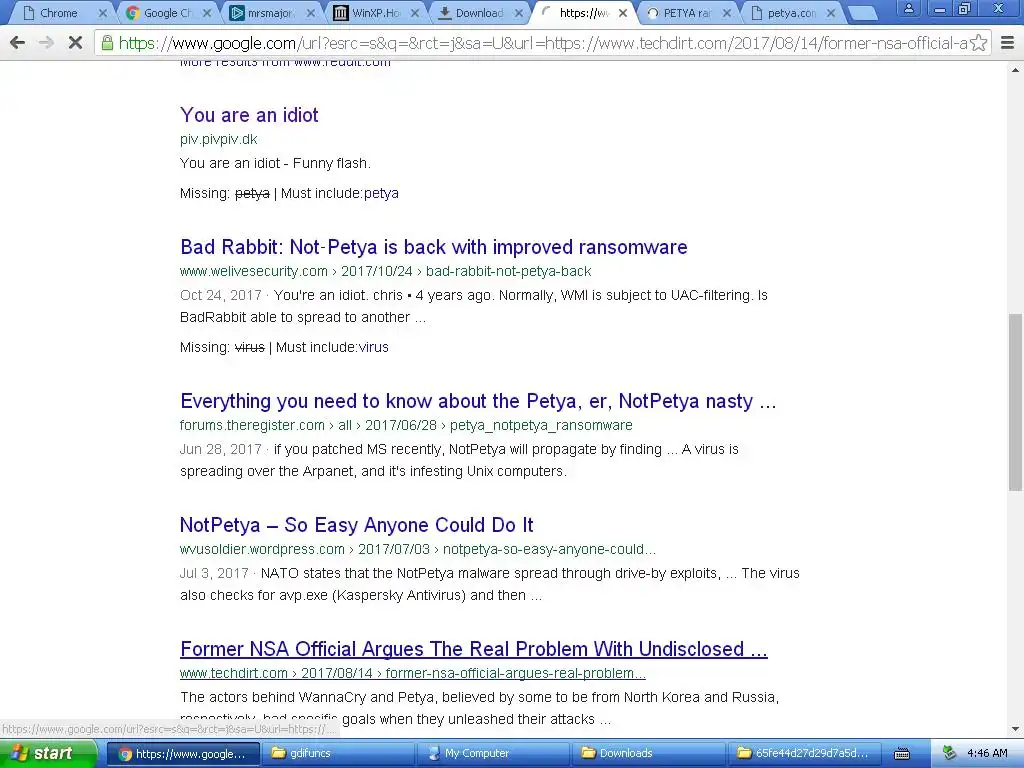
Task: Click the piv.pivpiv.dk URL text
Action: click(219, 139)
